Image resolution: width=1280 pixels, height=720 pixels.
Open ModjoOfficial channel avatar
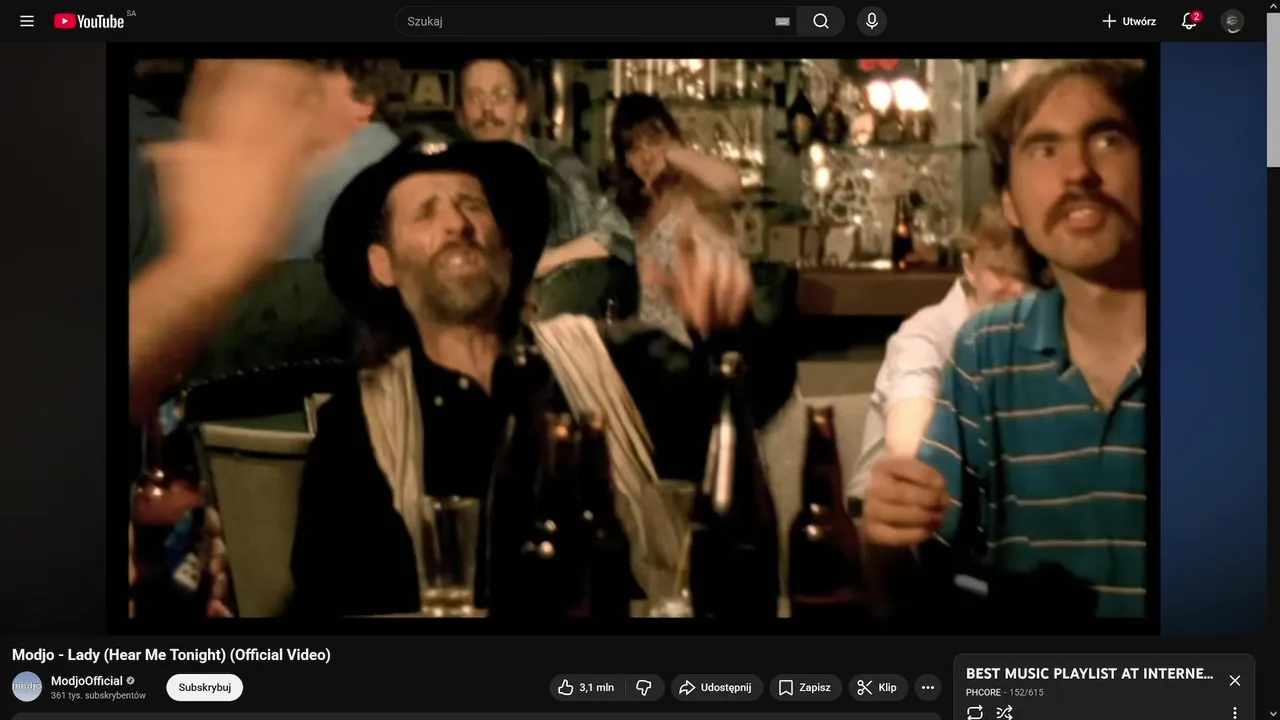tap(27, 687)
